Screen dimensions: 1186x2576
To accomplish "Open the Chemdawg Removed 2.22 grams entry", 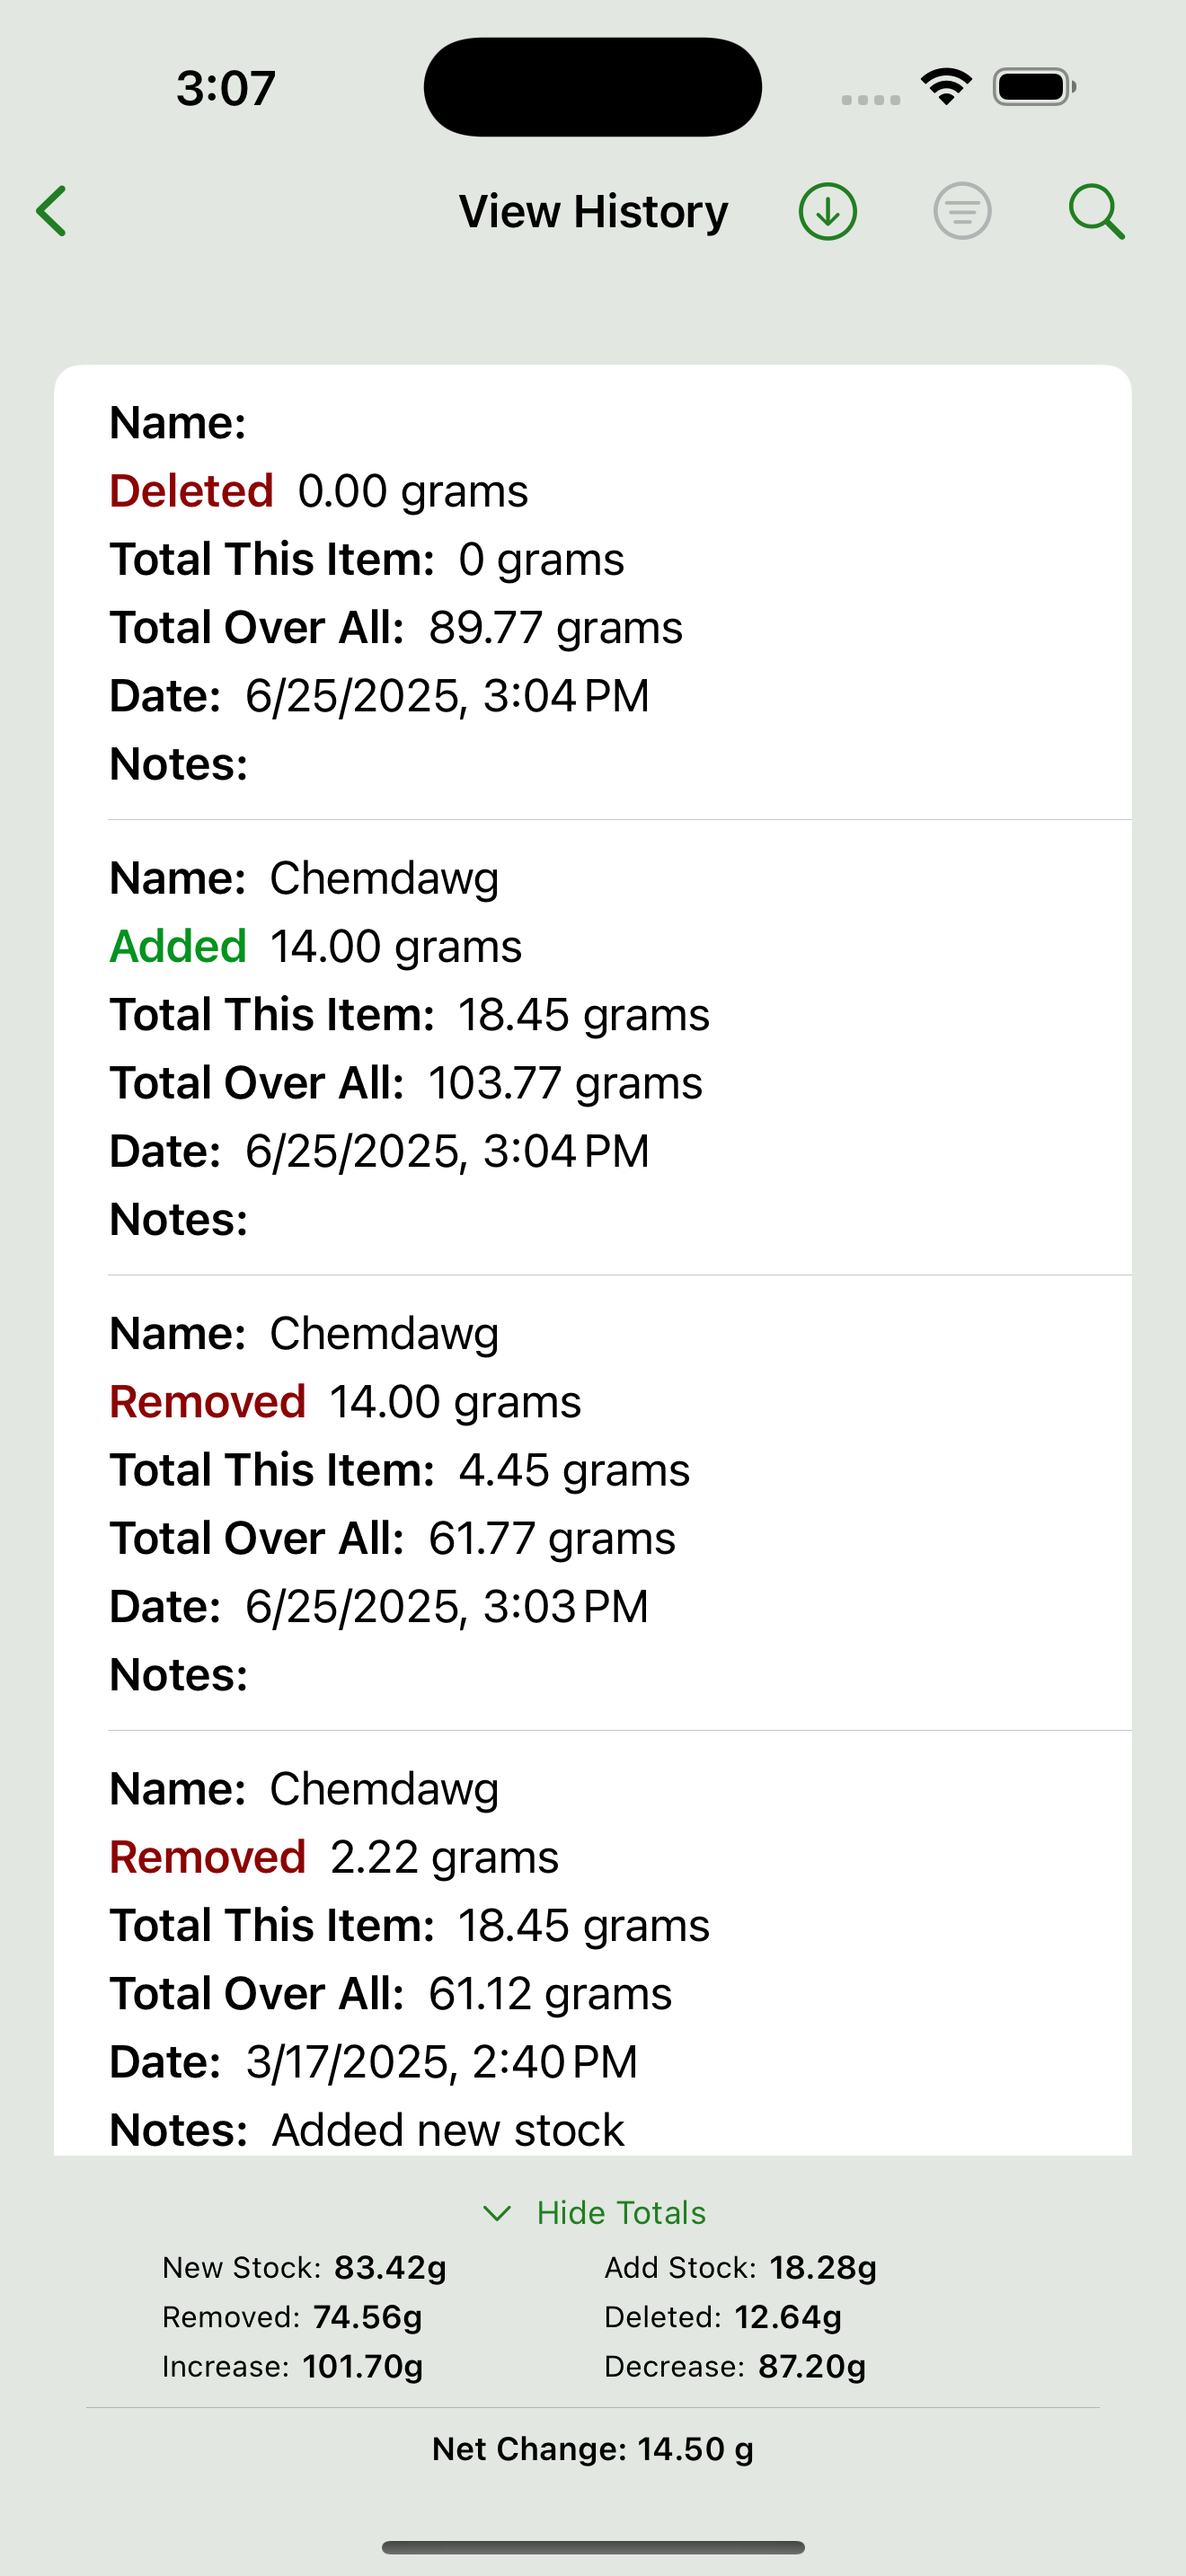I will coord(592,1958).
